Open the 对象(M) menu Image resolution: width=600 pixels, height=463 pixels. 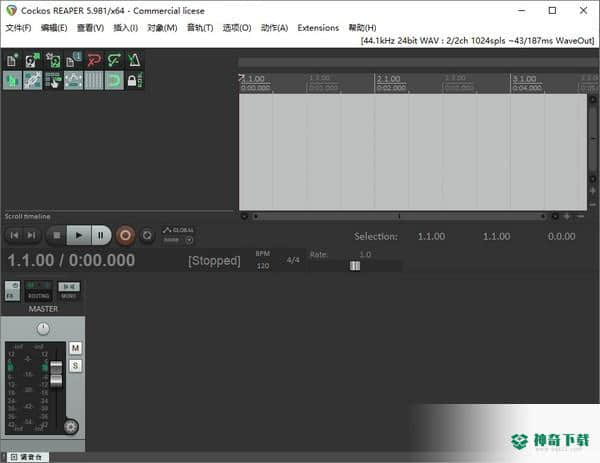click(x=162, y=28)
